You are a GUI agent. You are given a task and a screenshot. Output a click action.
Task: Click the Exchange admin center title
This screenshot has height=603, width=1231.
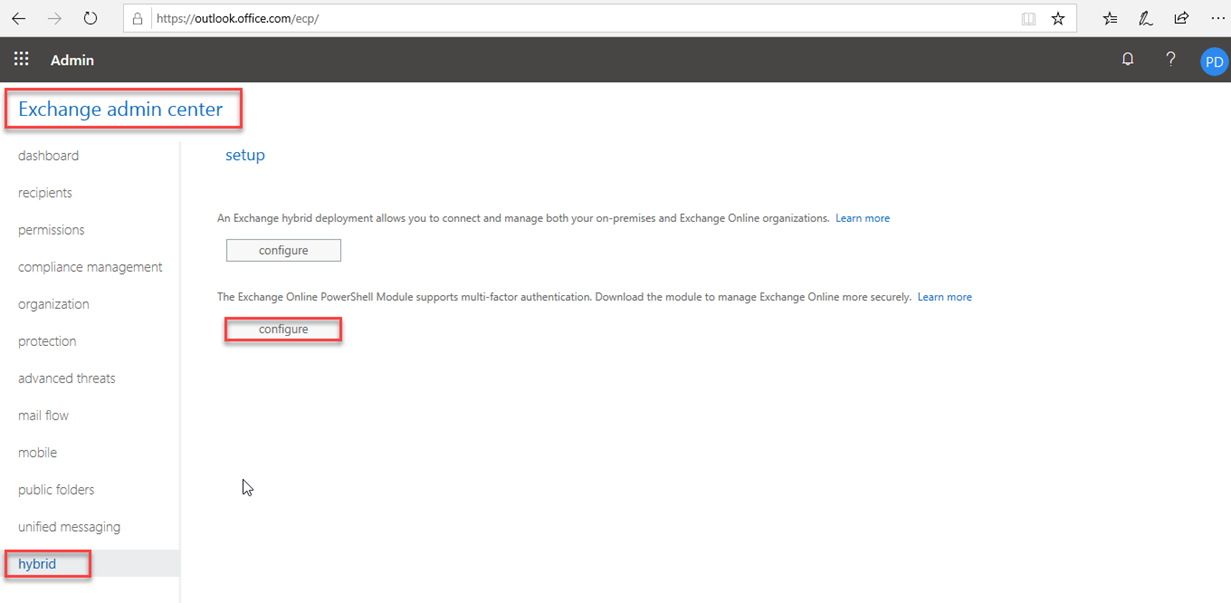(x=120, y=109)
